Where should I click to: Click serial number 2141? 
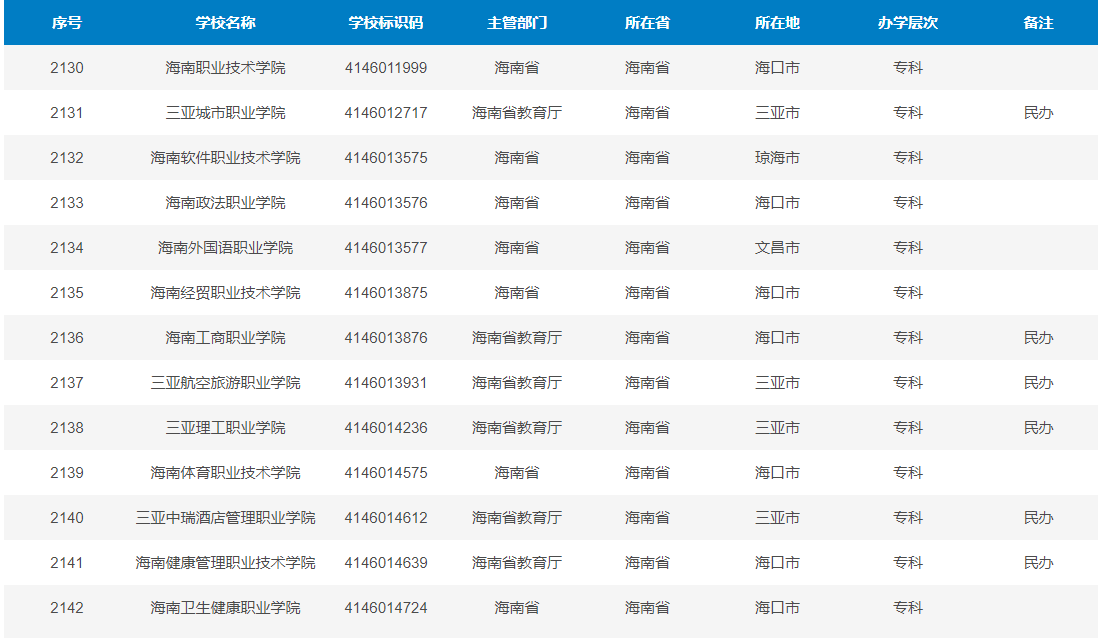[x=67, y=563]
